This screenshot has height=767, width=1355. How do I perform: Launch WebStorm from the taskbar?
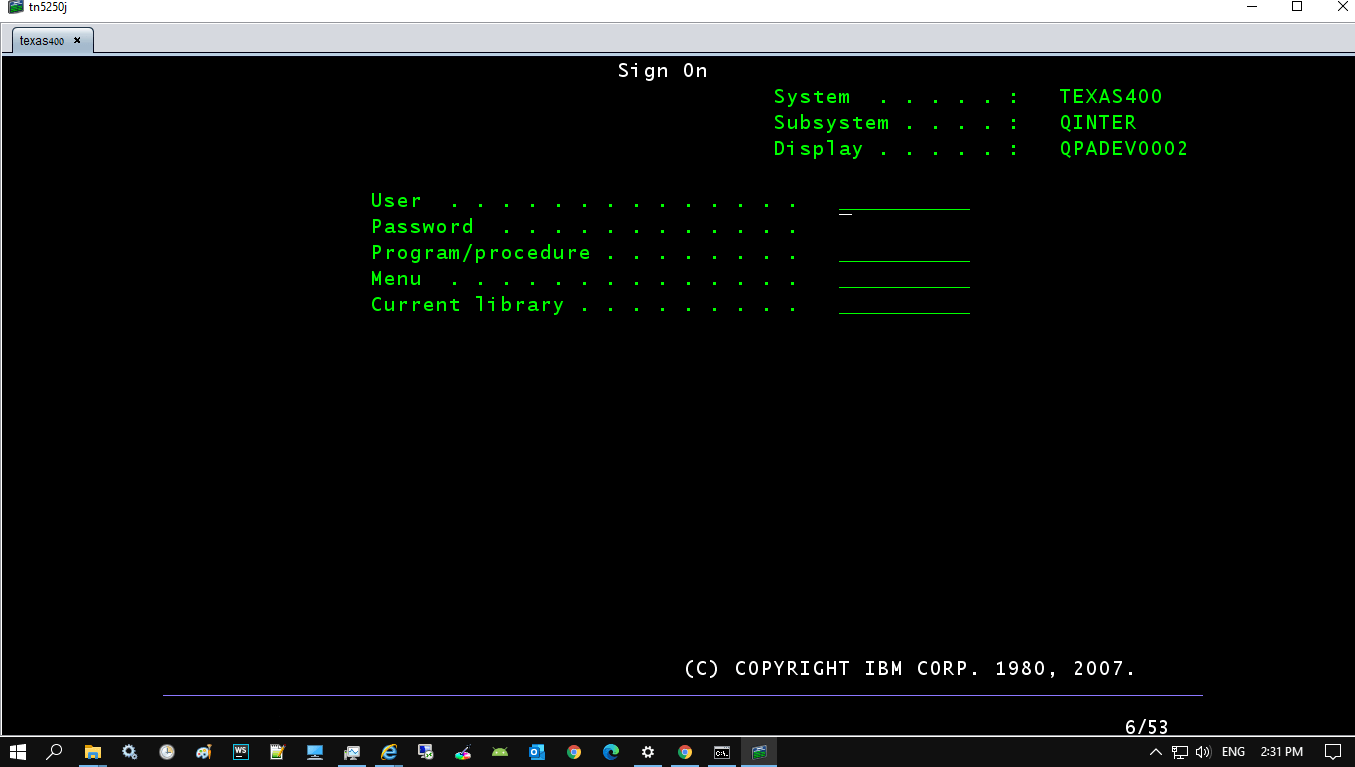pos(240,751)
